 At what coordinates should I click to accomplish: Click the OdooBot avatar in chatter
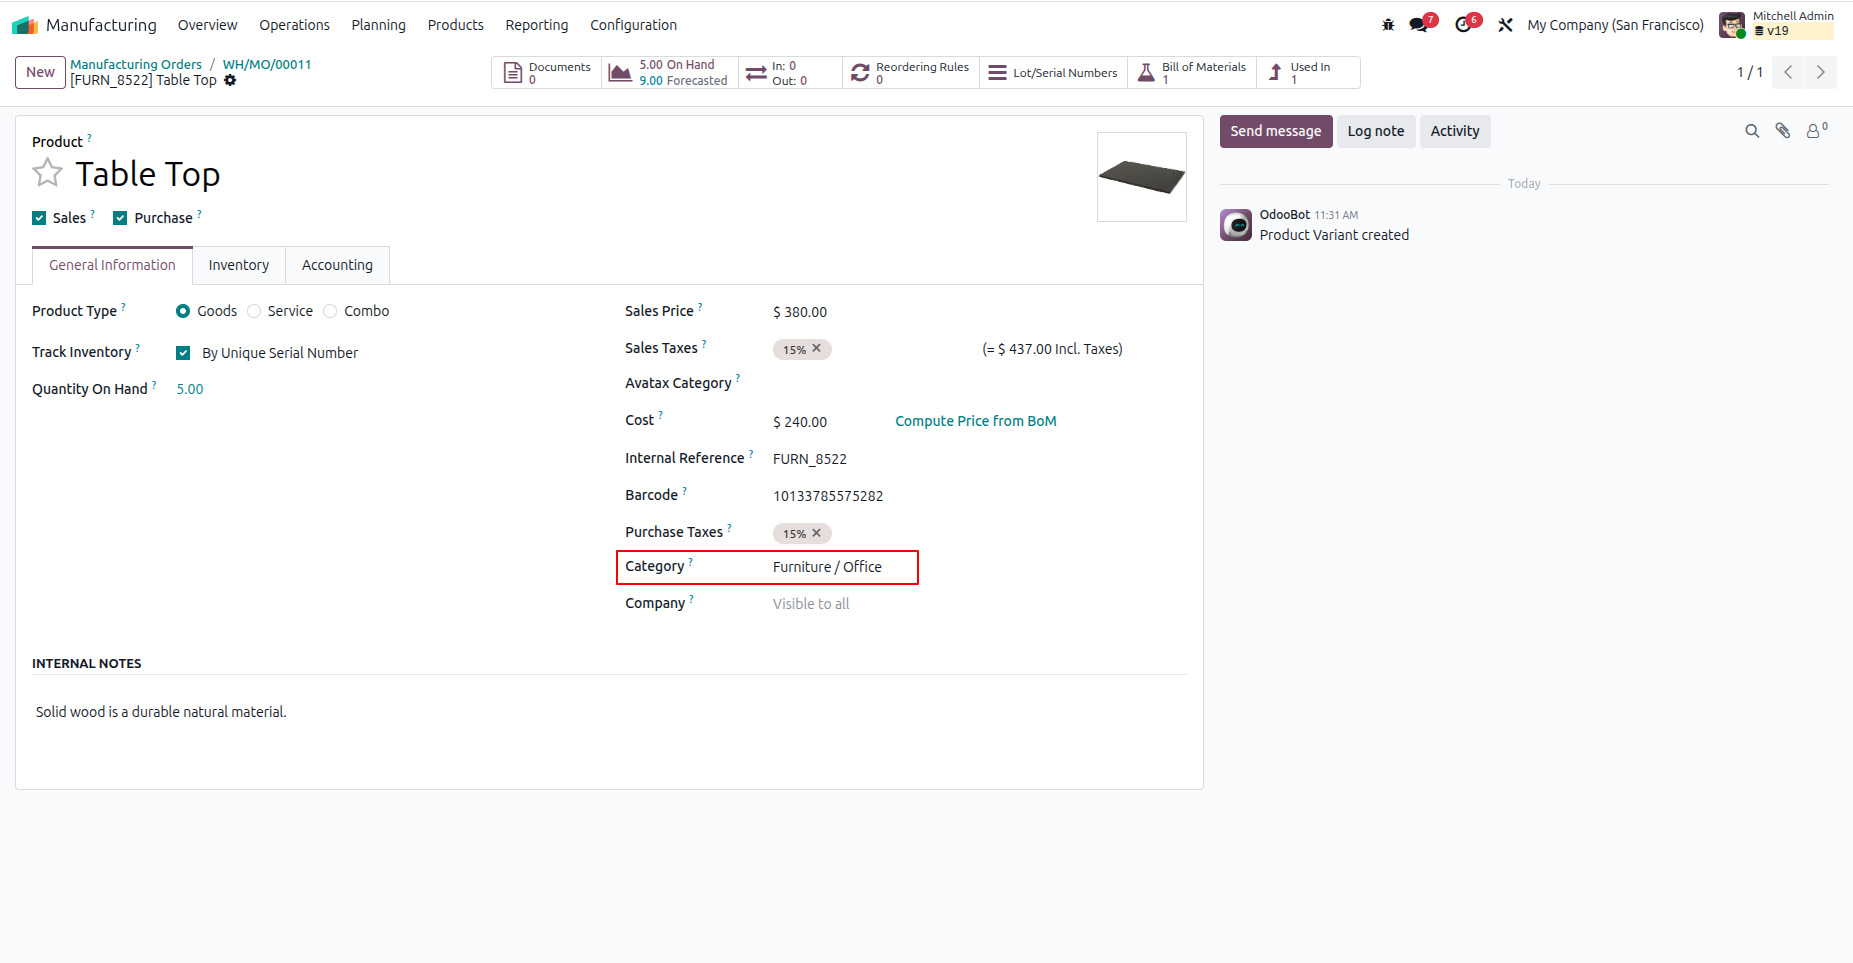point(1236,225)
